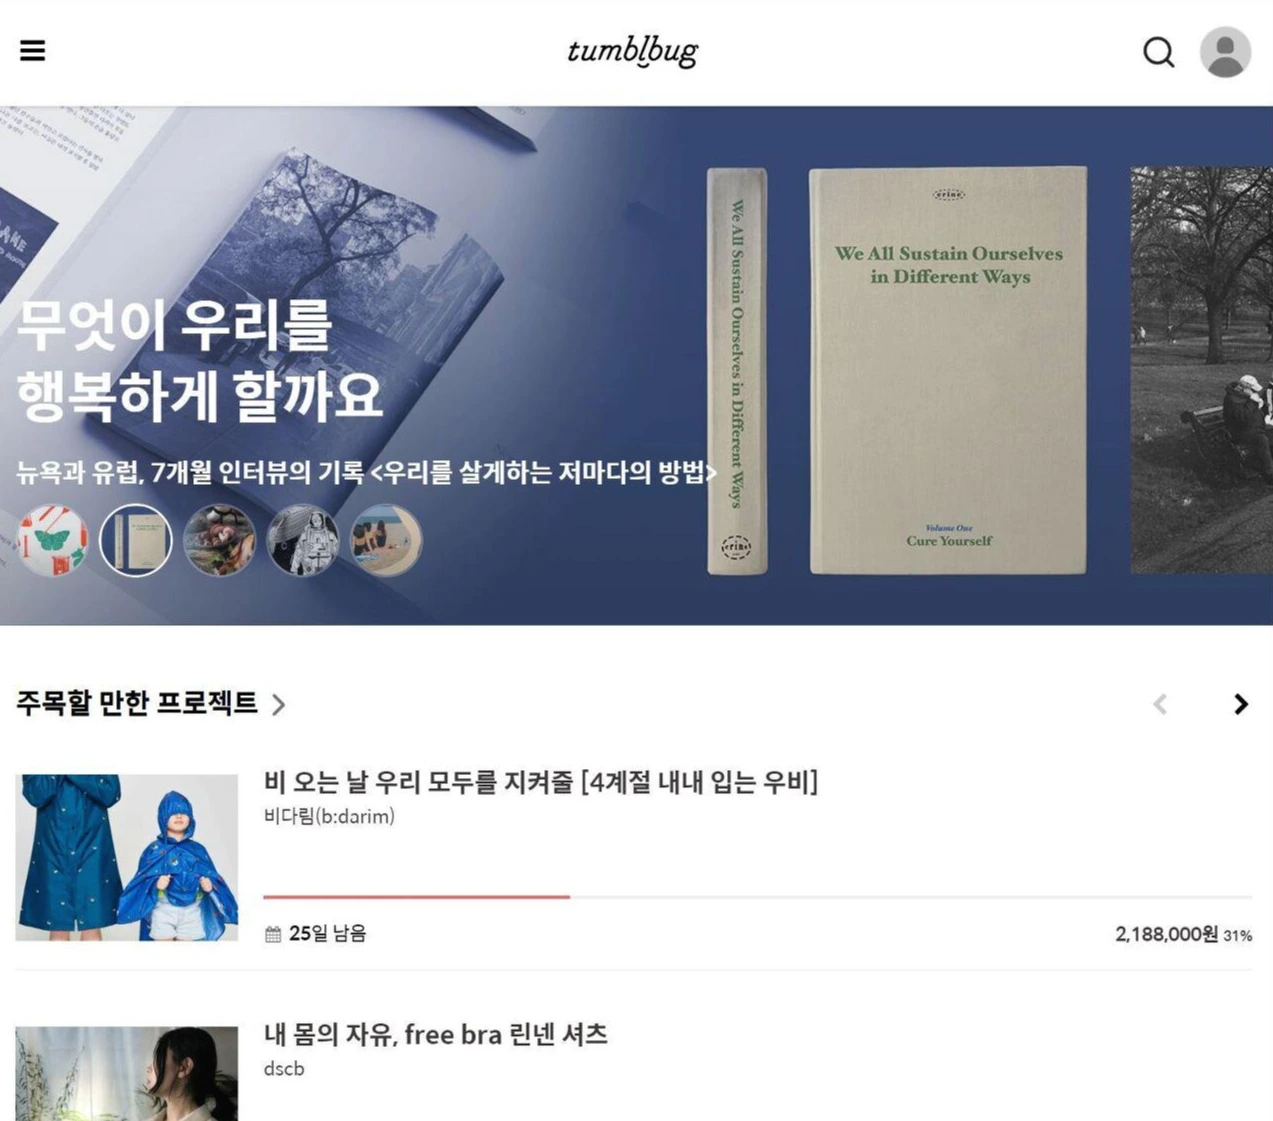This screenshot has width=1273, height=1121.
Task: Show next projects with right arrow
Action: pos(1240,704)
